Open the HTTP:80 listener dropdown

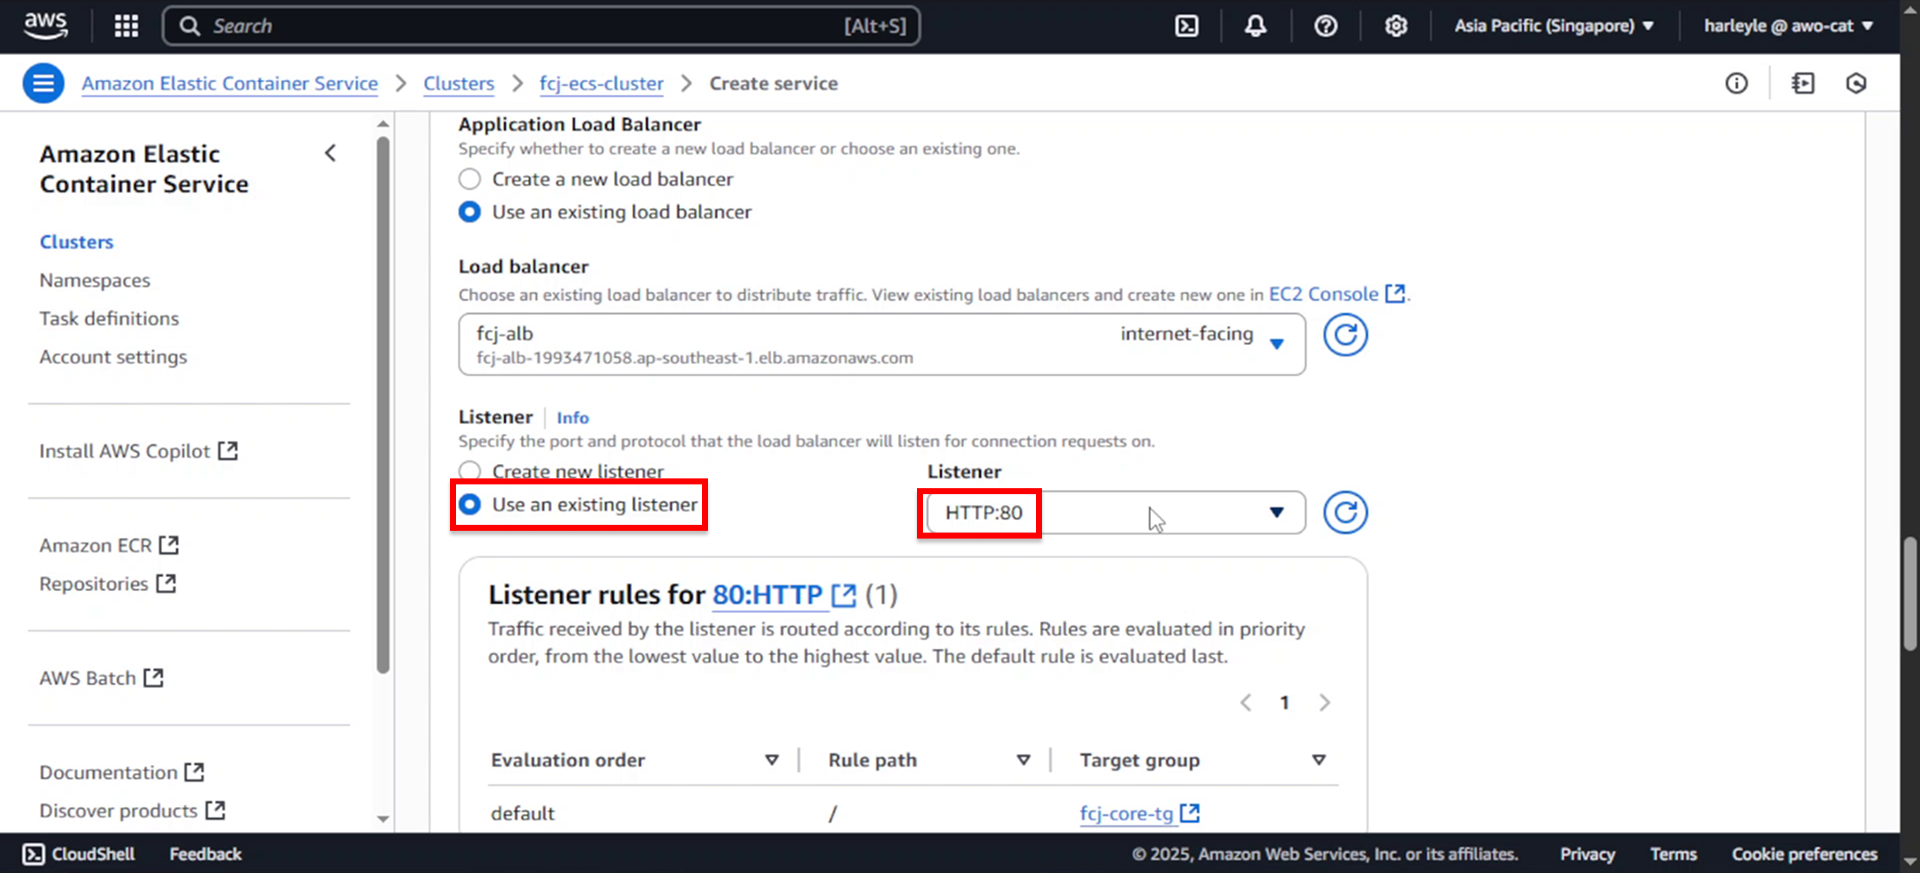click(1115, 513)
